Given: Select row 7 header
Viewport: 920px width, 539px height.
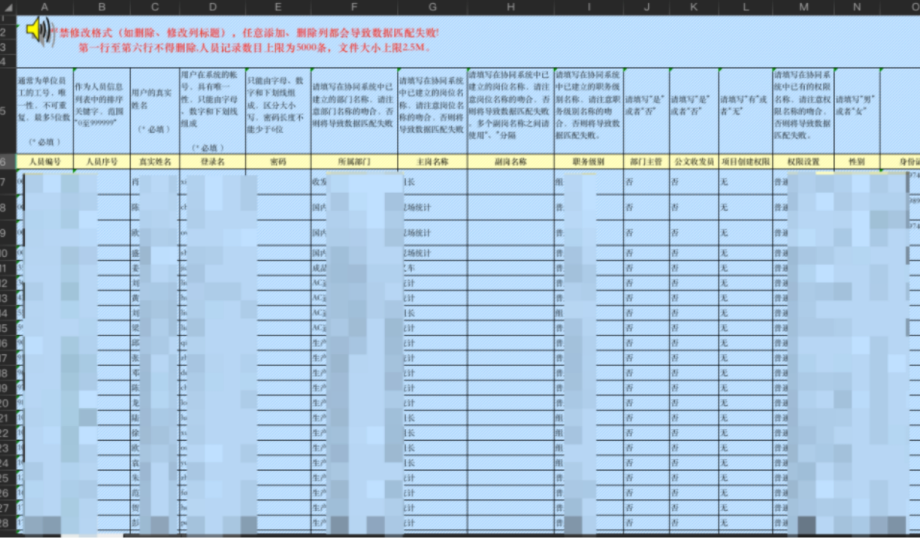Looking at the screenshot, I should click(8, 182).
